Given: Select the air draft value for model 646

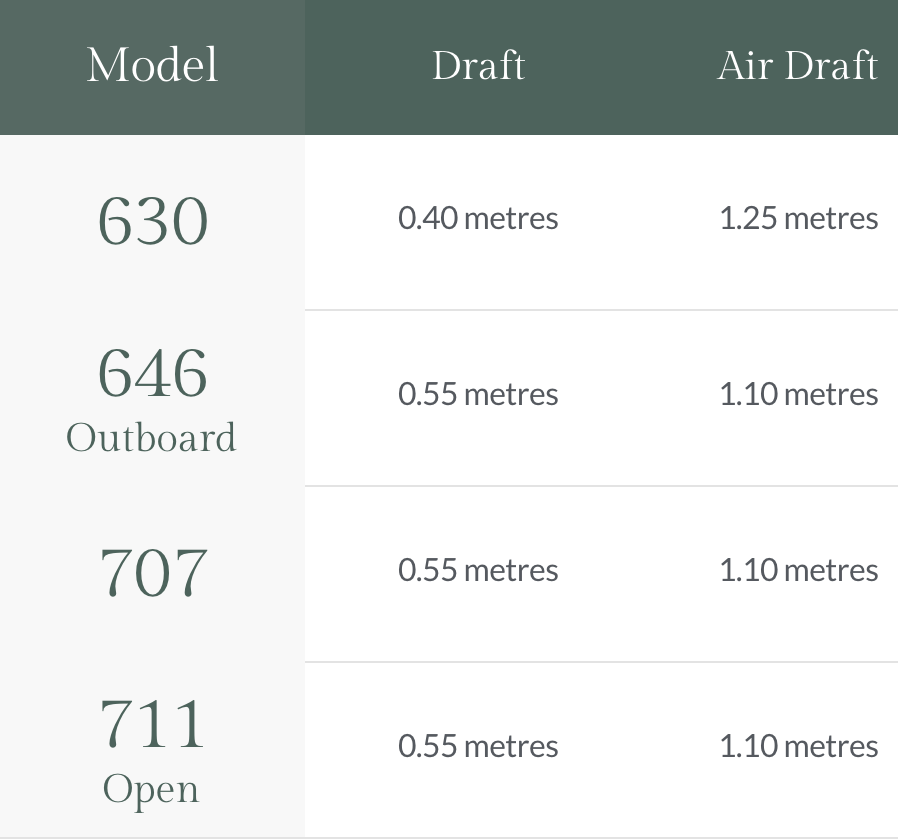Looking at the screenshot, I should pyautogui.click(x=798, y=395).
